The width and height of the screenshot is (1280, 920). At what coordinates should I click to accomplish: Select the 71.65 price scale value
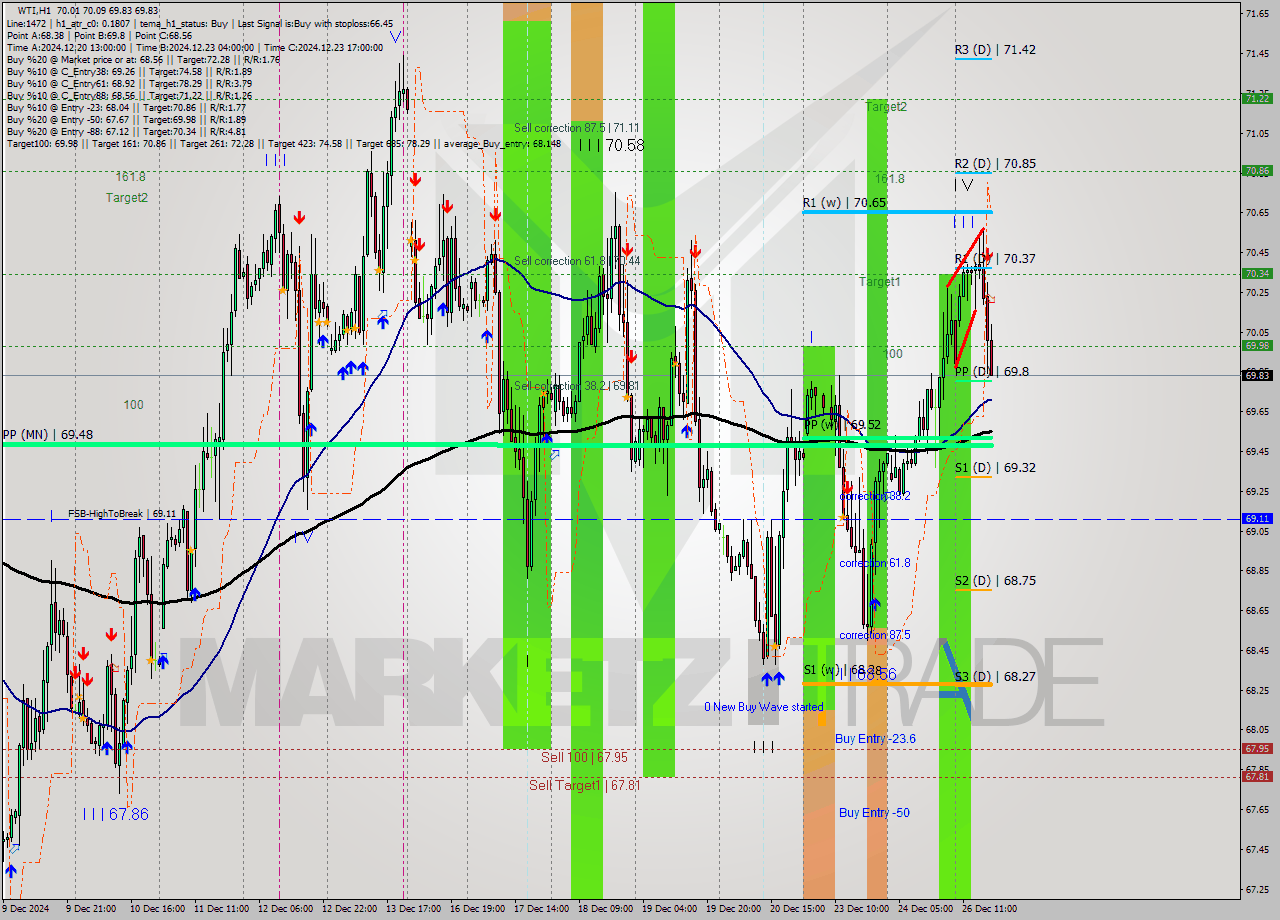click(x=1258, y=13)
